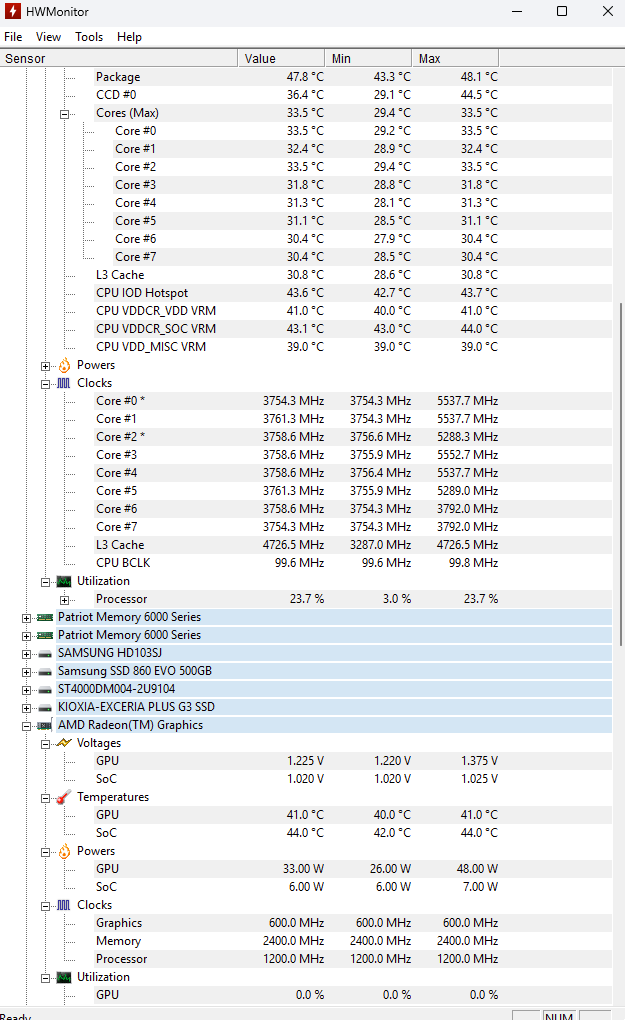Click the thermometer icon beside GPU Temperatures
The height and width of the screenshot is (1020, 625).
(64, 797)
